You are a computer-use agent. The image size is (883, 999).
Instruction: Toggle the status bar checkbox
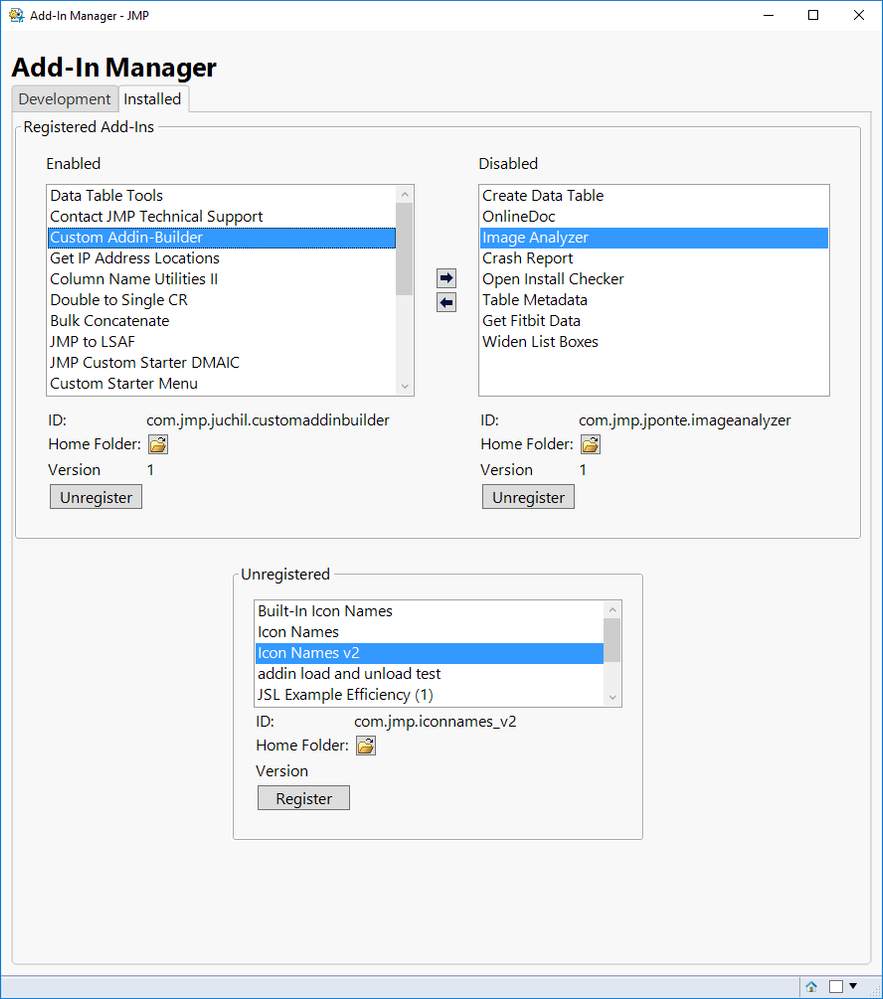click(x=836, y=987)
